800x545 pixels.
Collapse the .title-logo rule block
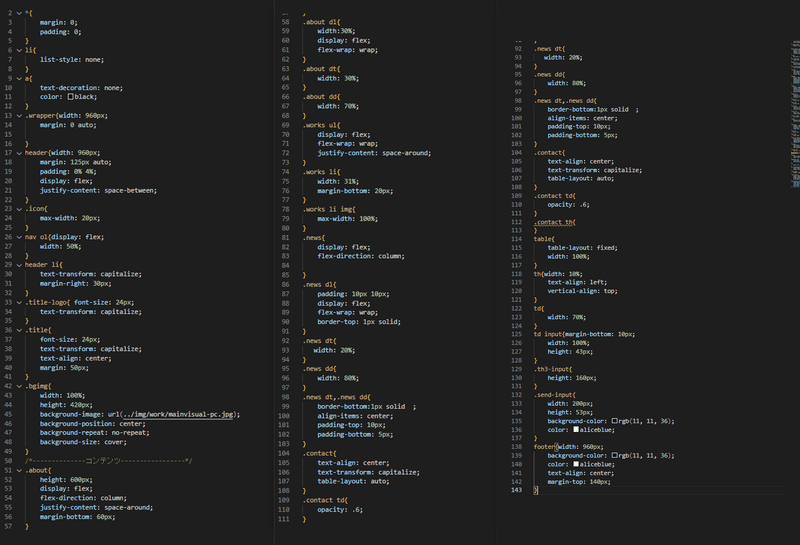click(x=19, y=303)
